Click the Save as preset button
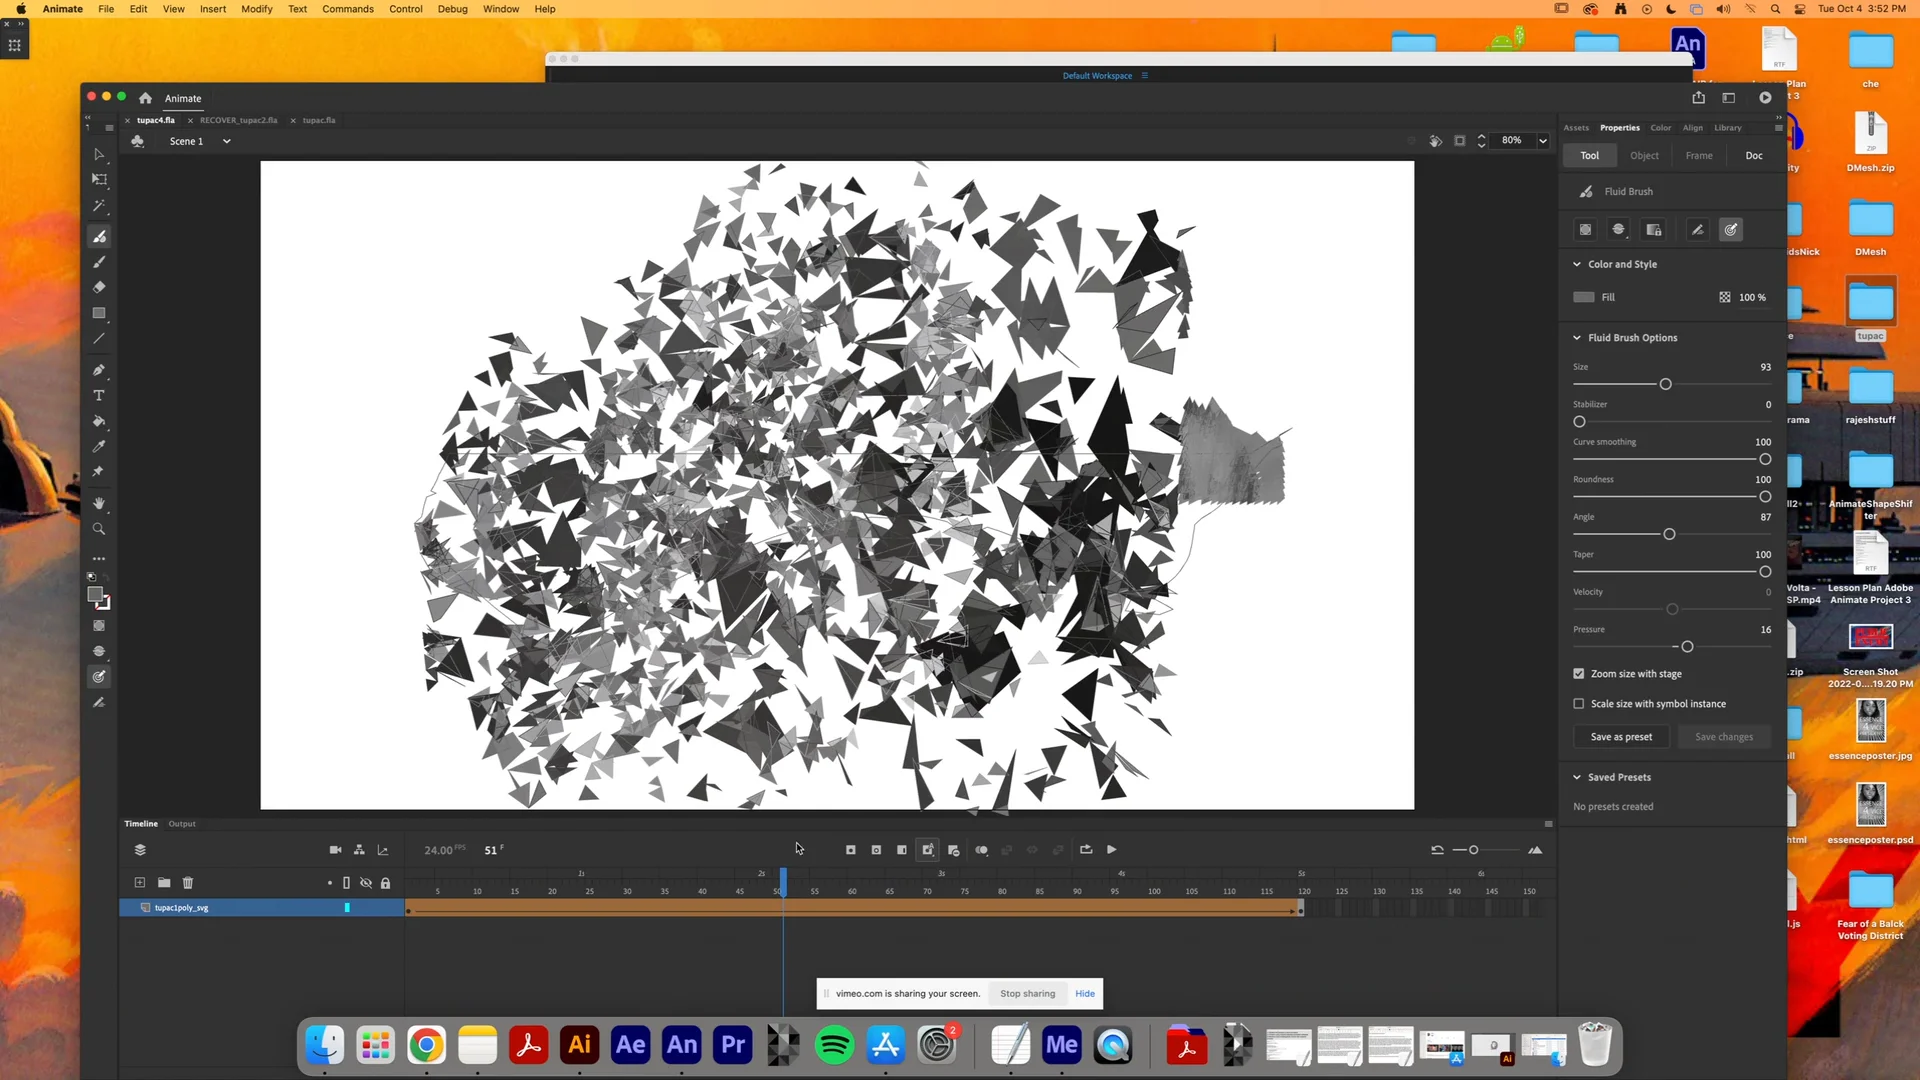Viewport: 1920px width, 1080px height. [x=1621, y=737]
